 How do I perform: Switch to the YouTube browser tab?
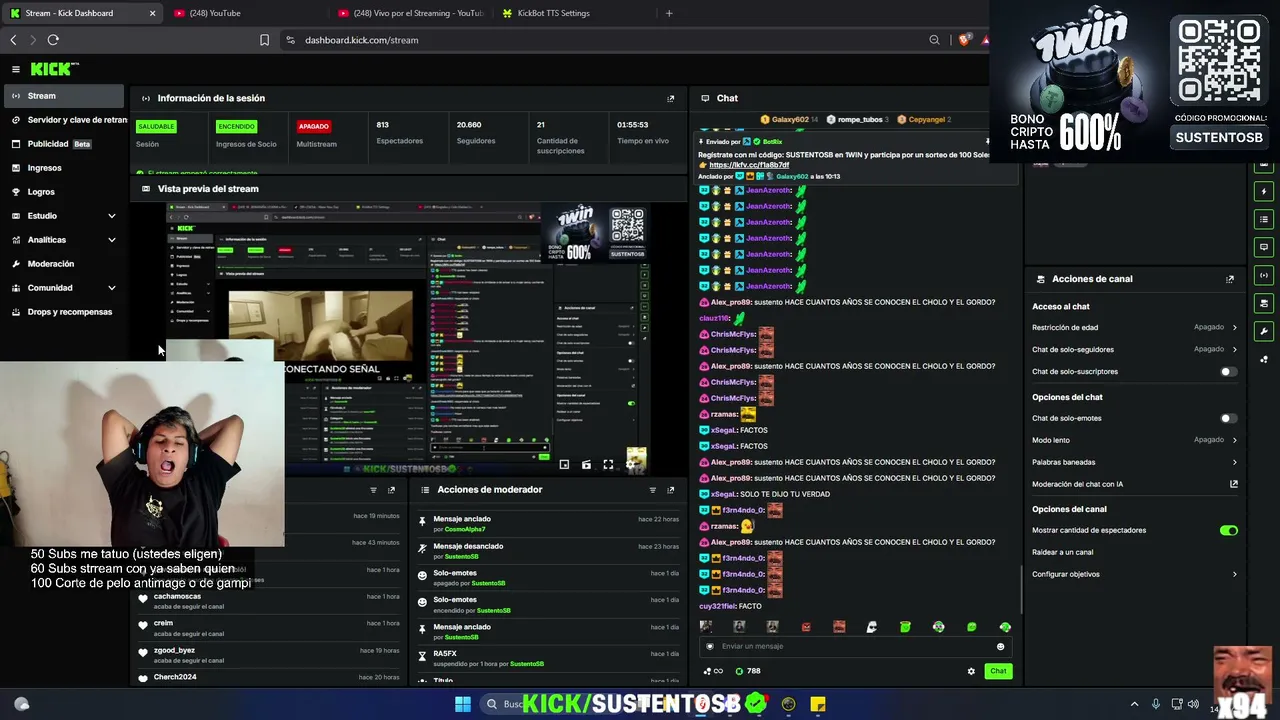[x=245, y=13]
